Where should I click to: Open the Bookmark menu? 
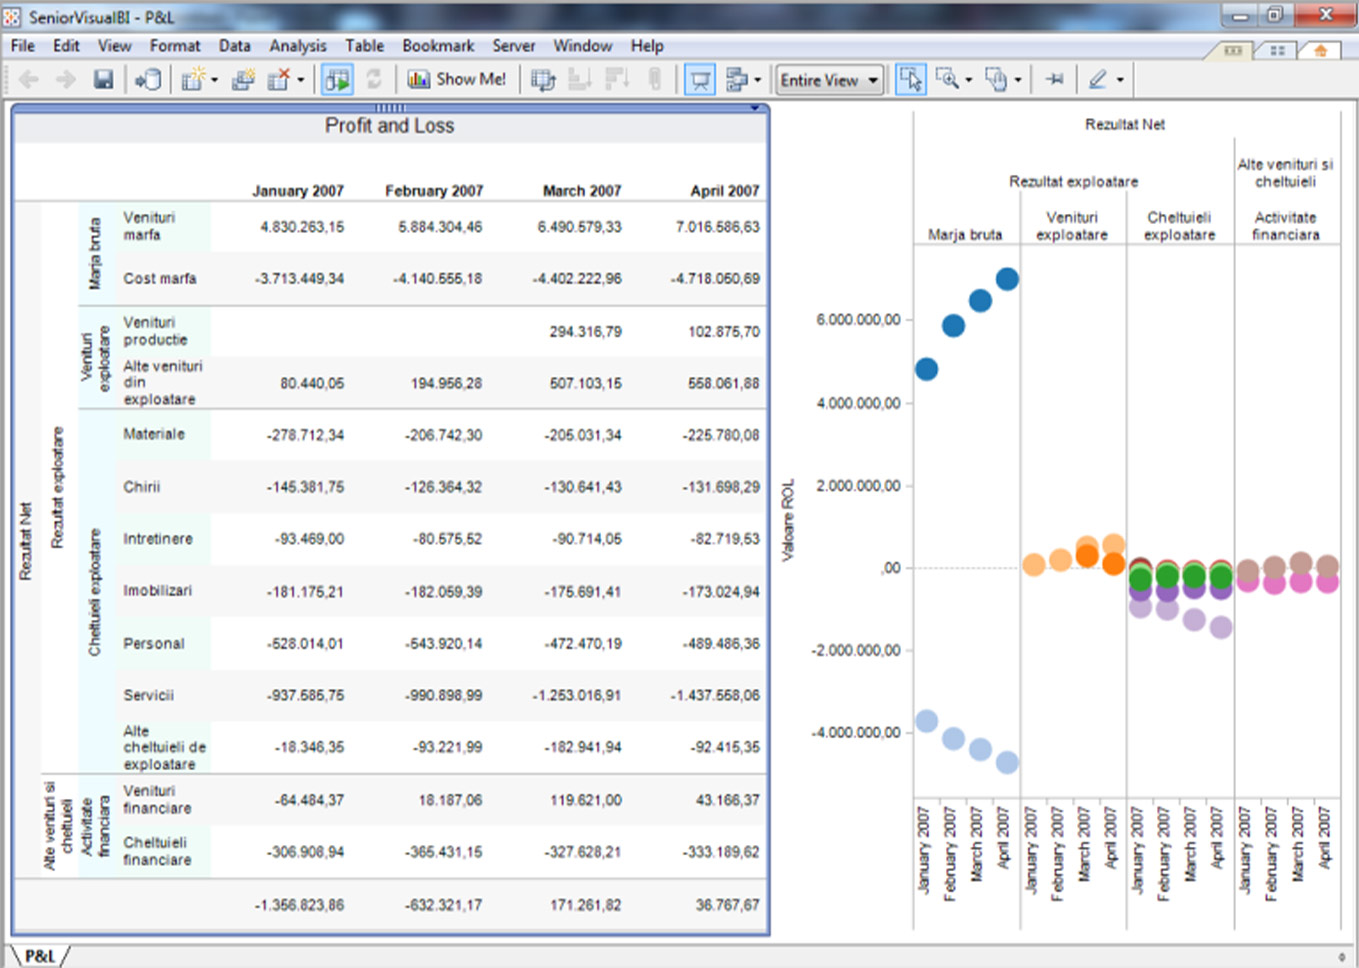pos(438,46)
